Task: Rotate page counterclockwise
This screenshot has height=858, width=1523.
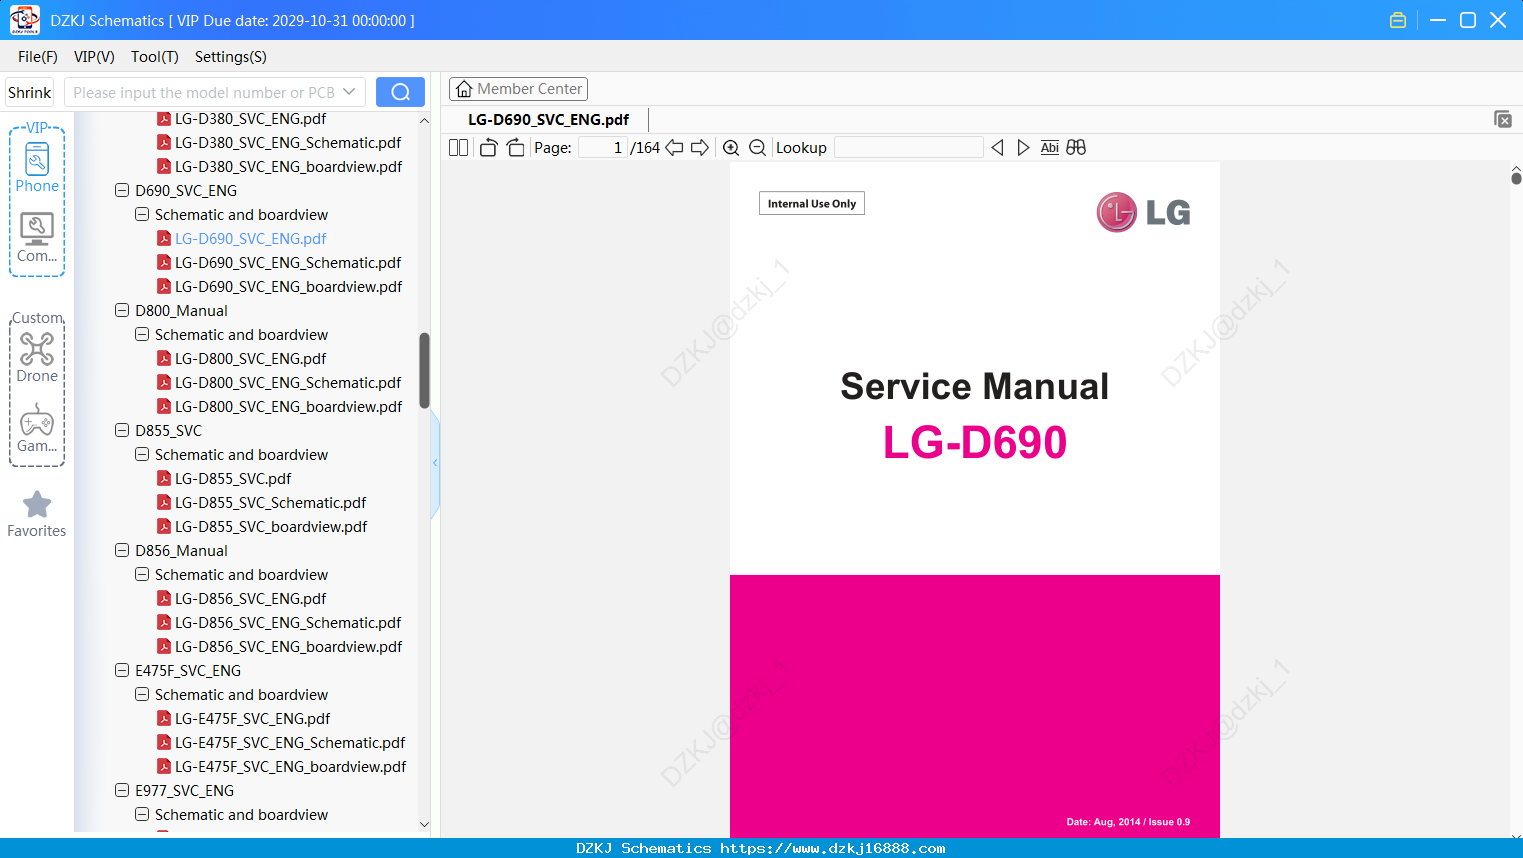Action: click(x=488, y=148)
